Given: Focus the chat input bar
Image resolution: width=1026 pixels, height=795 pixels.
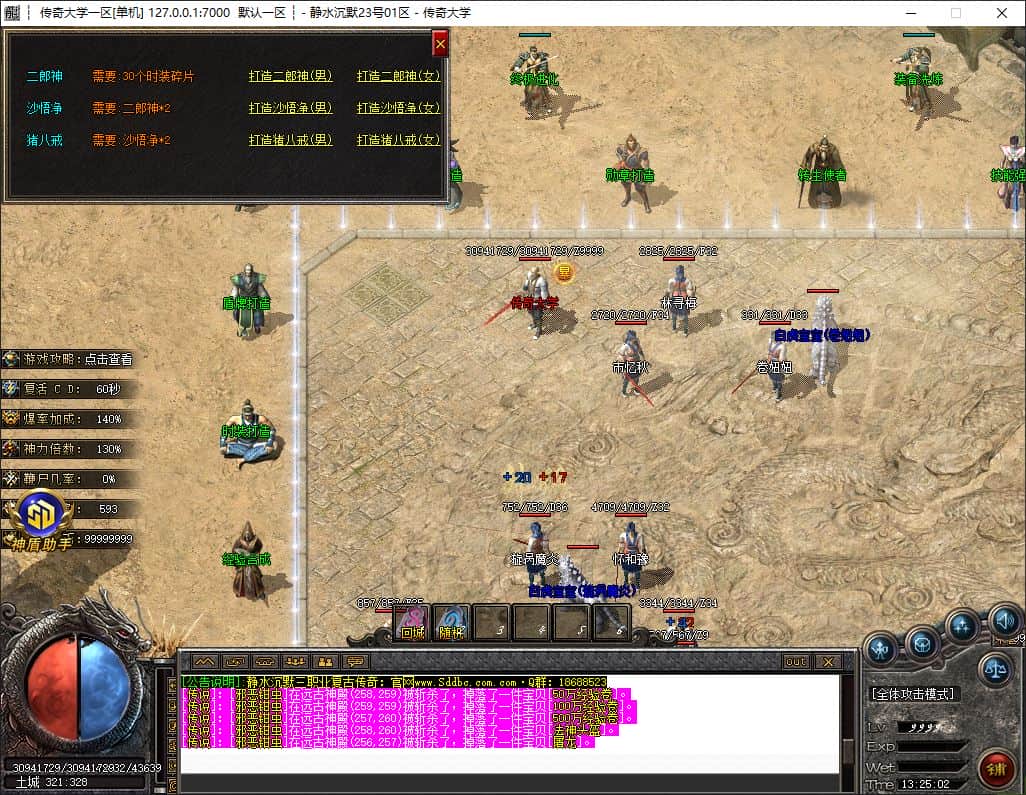Looking at the screenshot, I should click(x=510, y=783).
